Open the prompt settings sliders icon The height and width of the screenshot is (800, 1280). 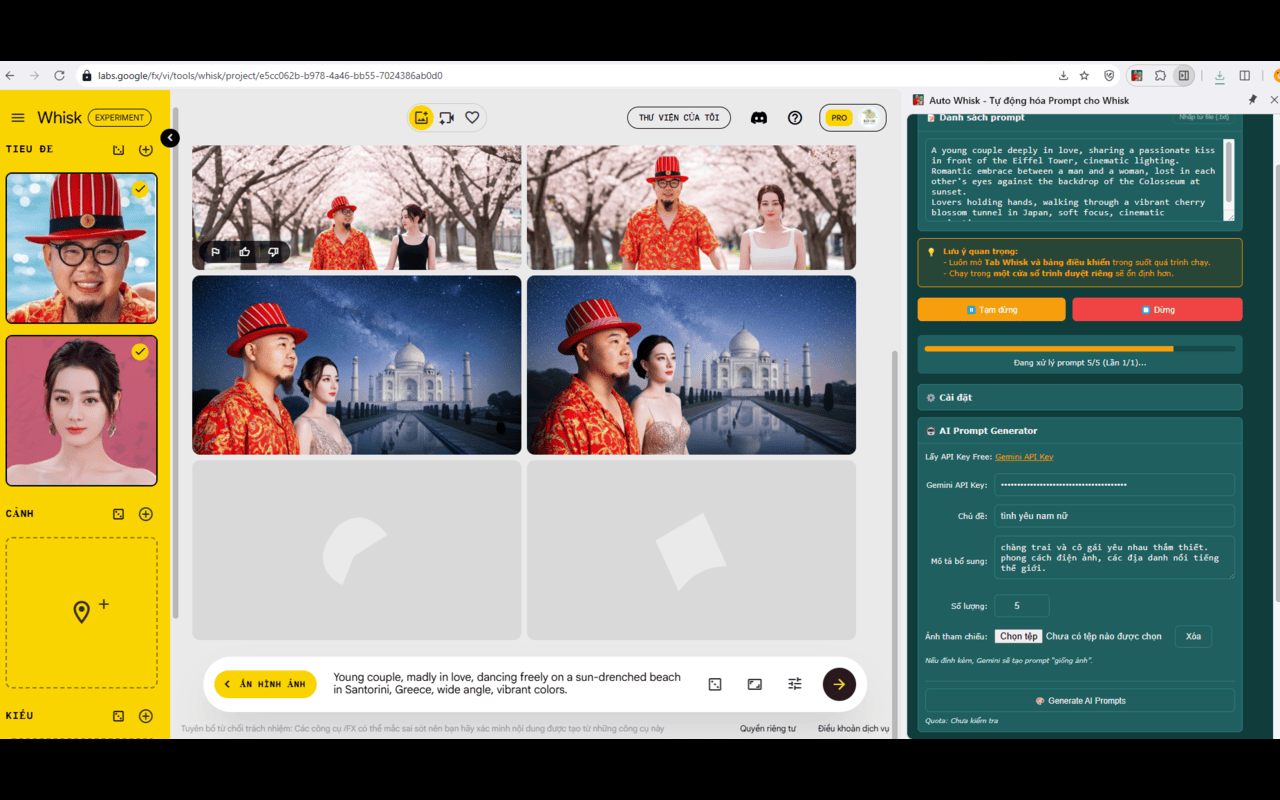[x=794, y=684]
